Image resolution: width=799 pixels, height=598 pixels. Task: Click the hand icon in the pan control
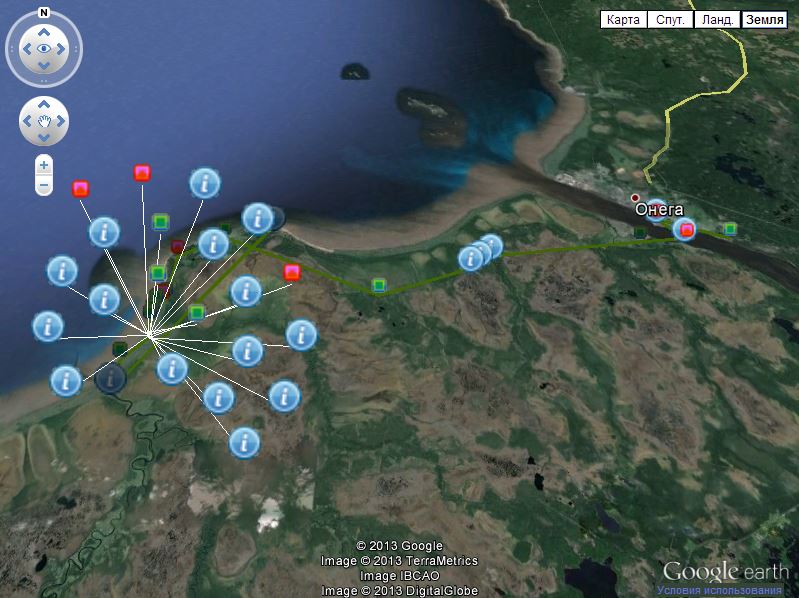(x=44, y=122)
